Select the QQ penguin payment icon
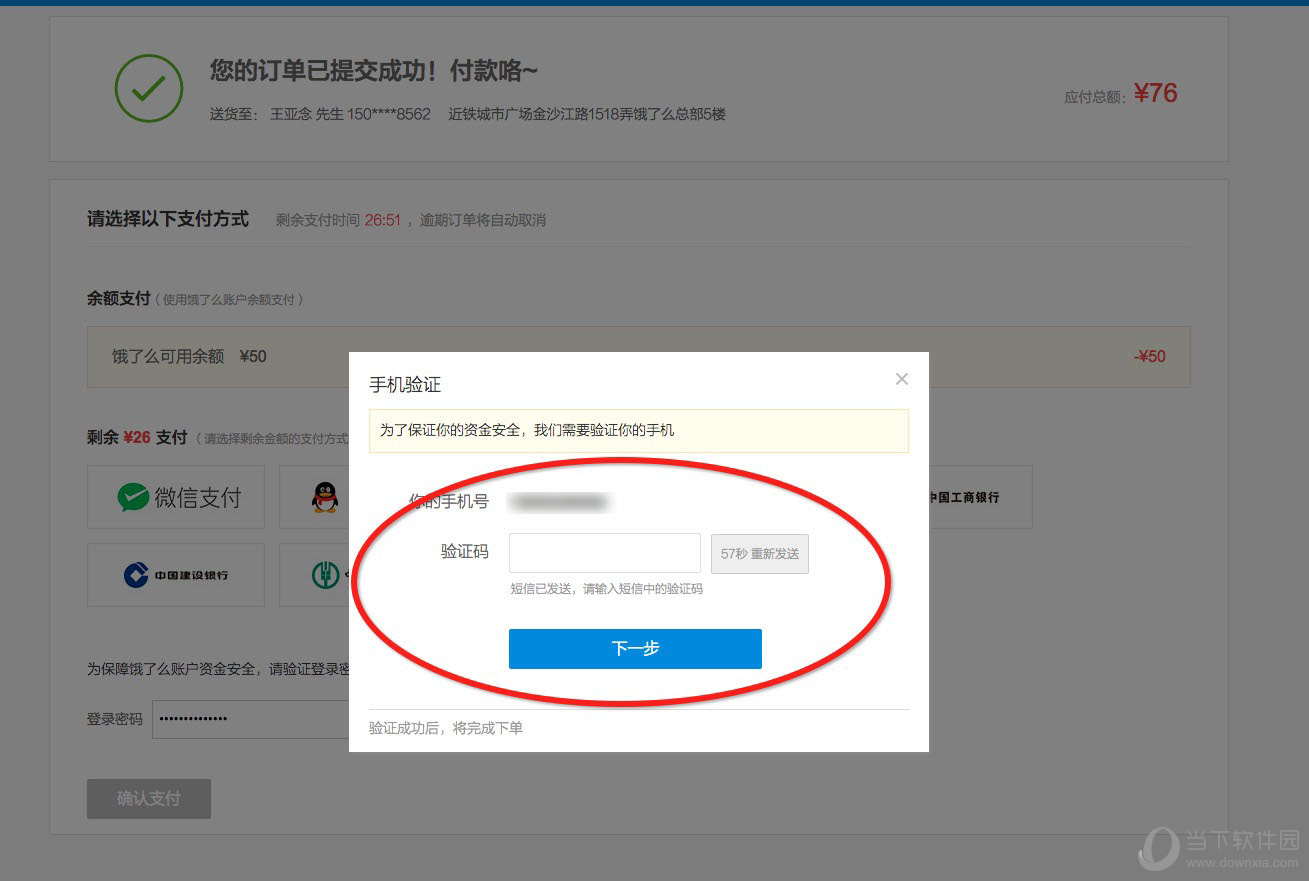 click(324, 497)
